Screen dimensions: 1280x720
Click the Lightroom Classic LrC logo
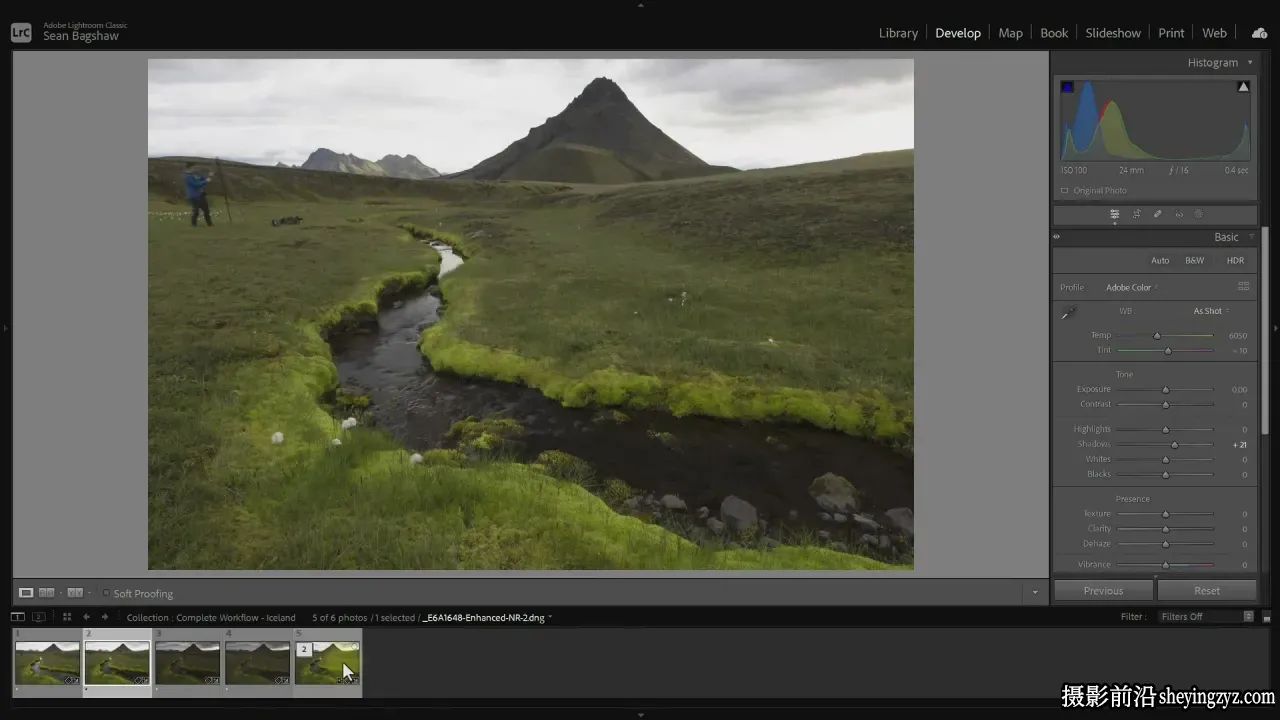point(21,32)
